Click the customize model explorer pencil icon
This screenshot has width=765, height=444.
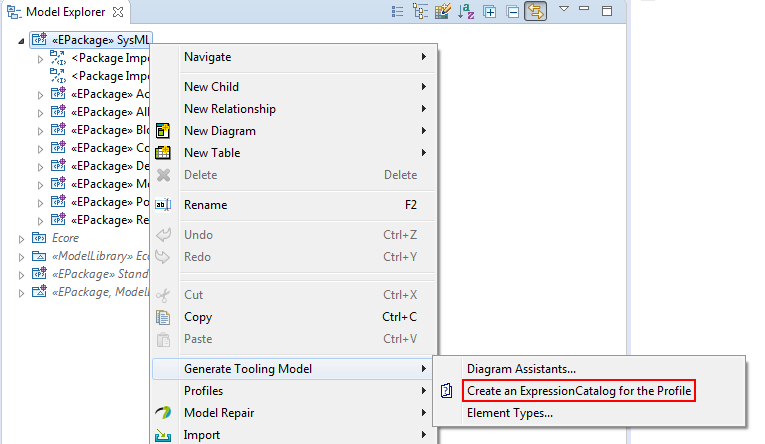point(443,11)
